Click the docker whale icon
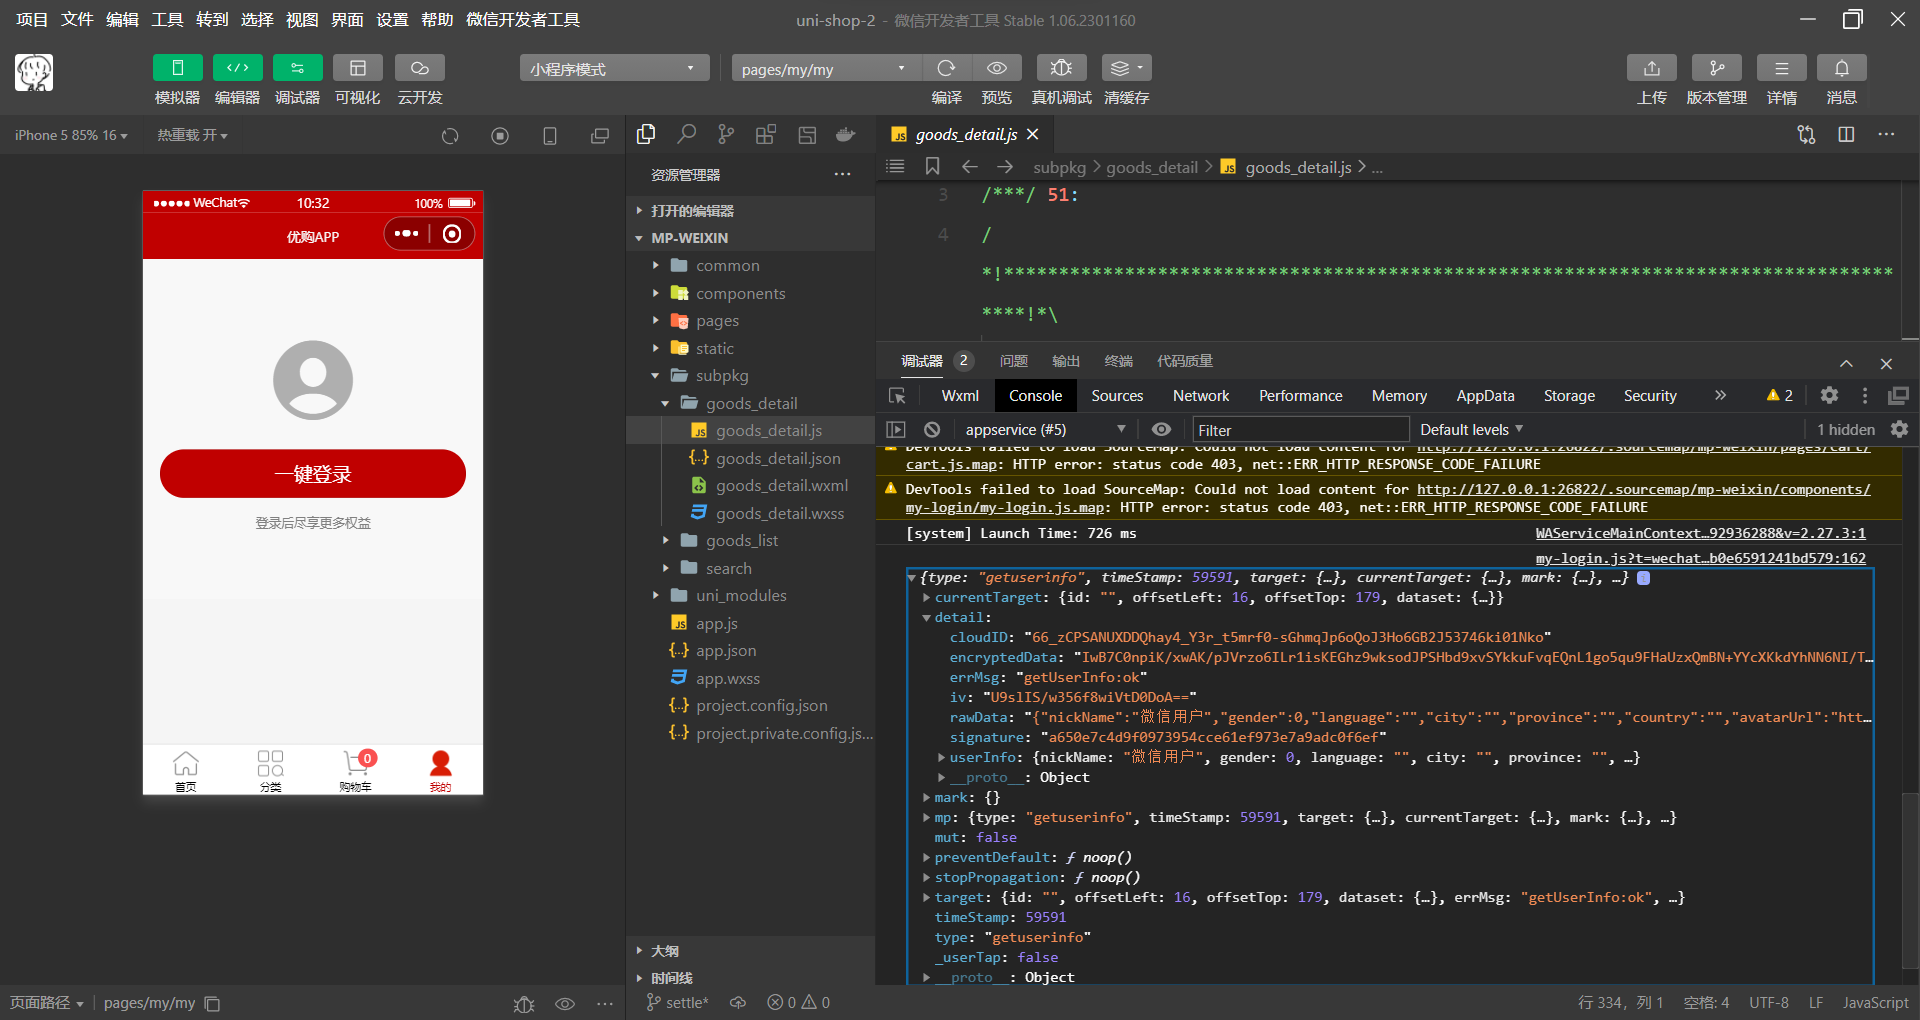1920x1020 pixels. coord(846,134)
